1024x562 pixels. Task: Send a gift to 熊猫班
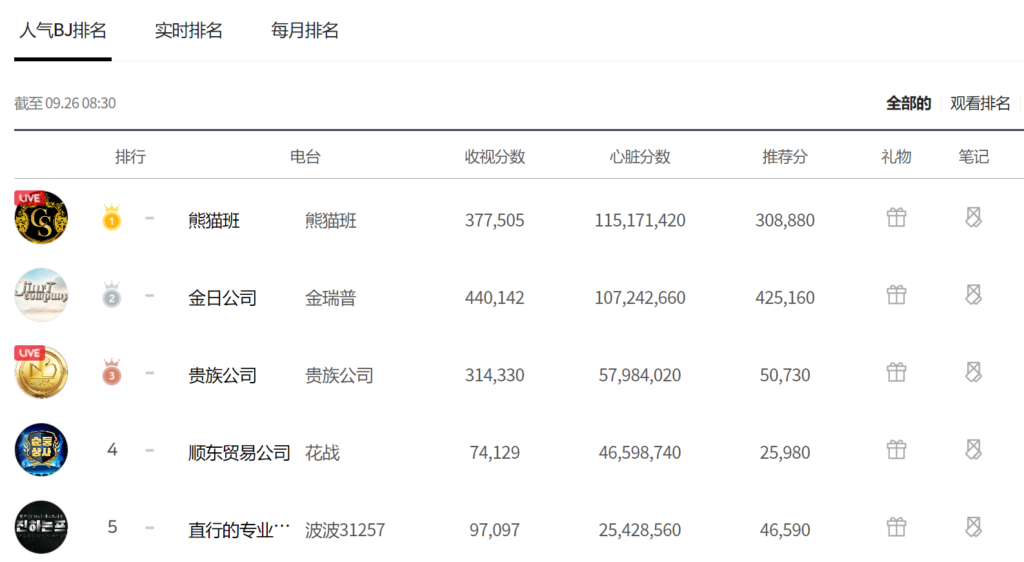click(x=897, y=217)
